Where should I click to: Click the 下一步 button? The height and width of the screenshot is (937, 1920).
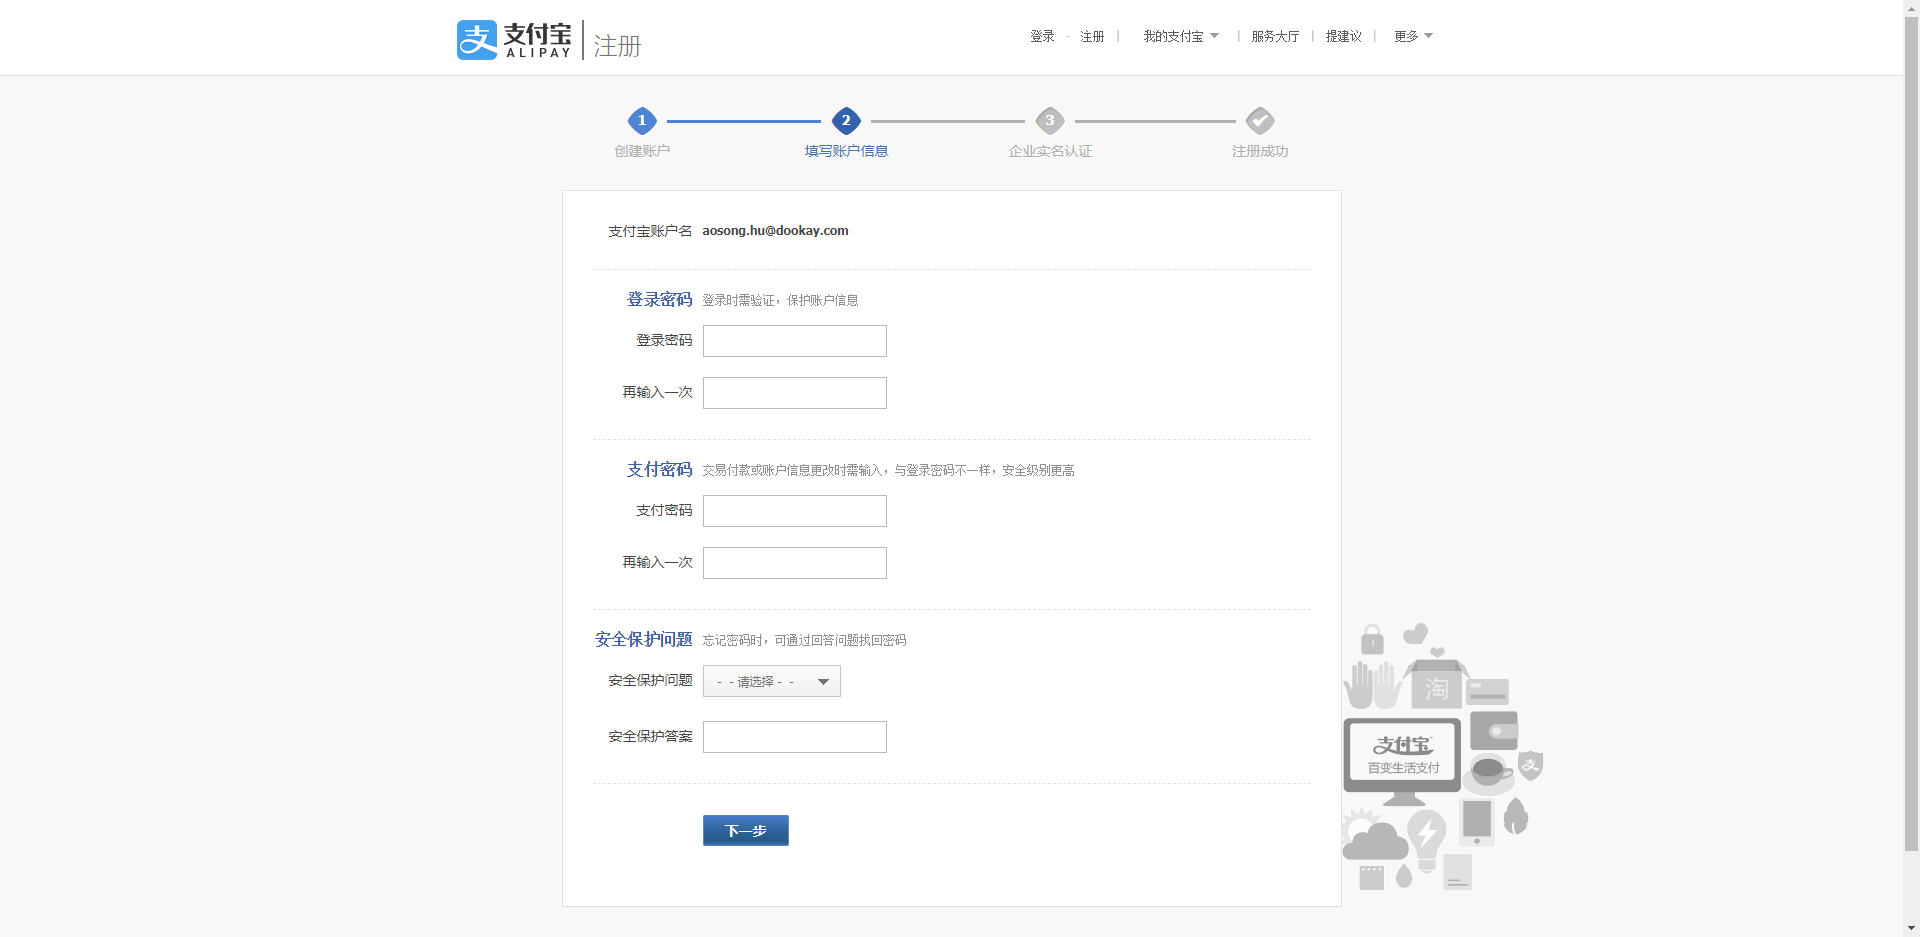(746, 830)
